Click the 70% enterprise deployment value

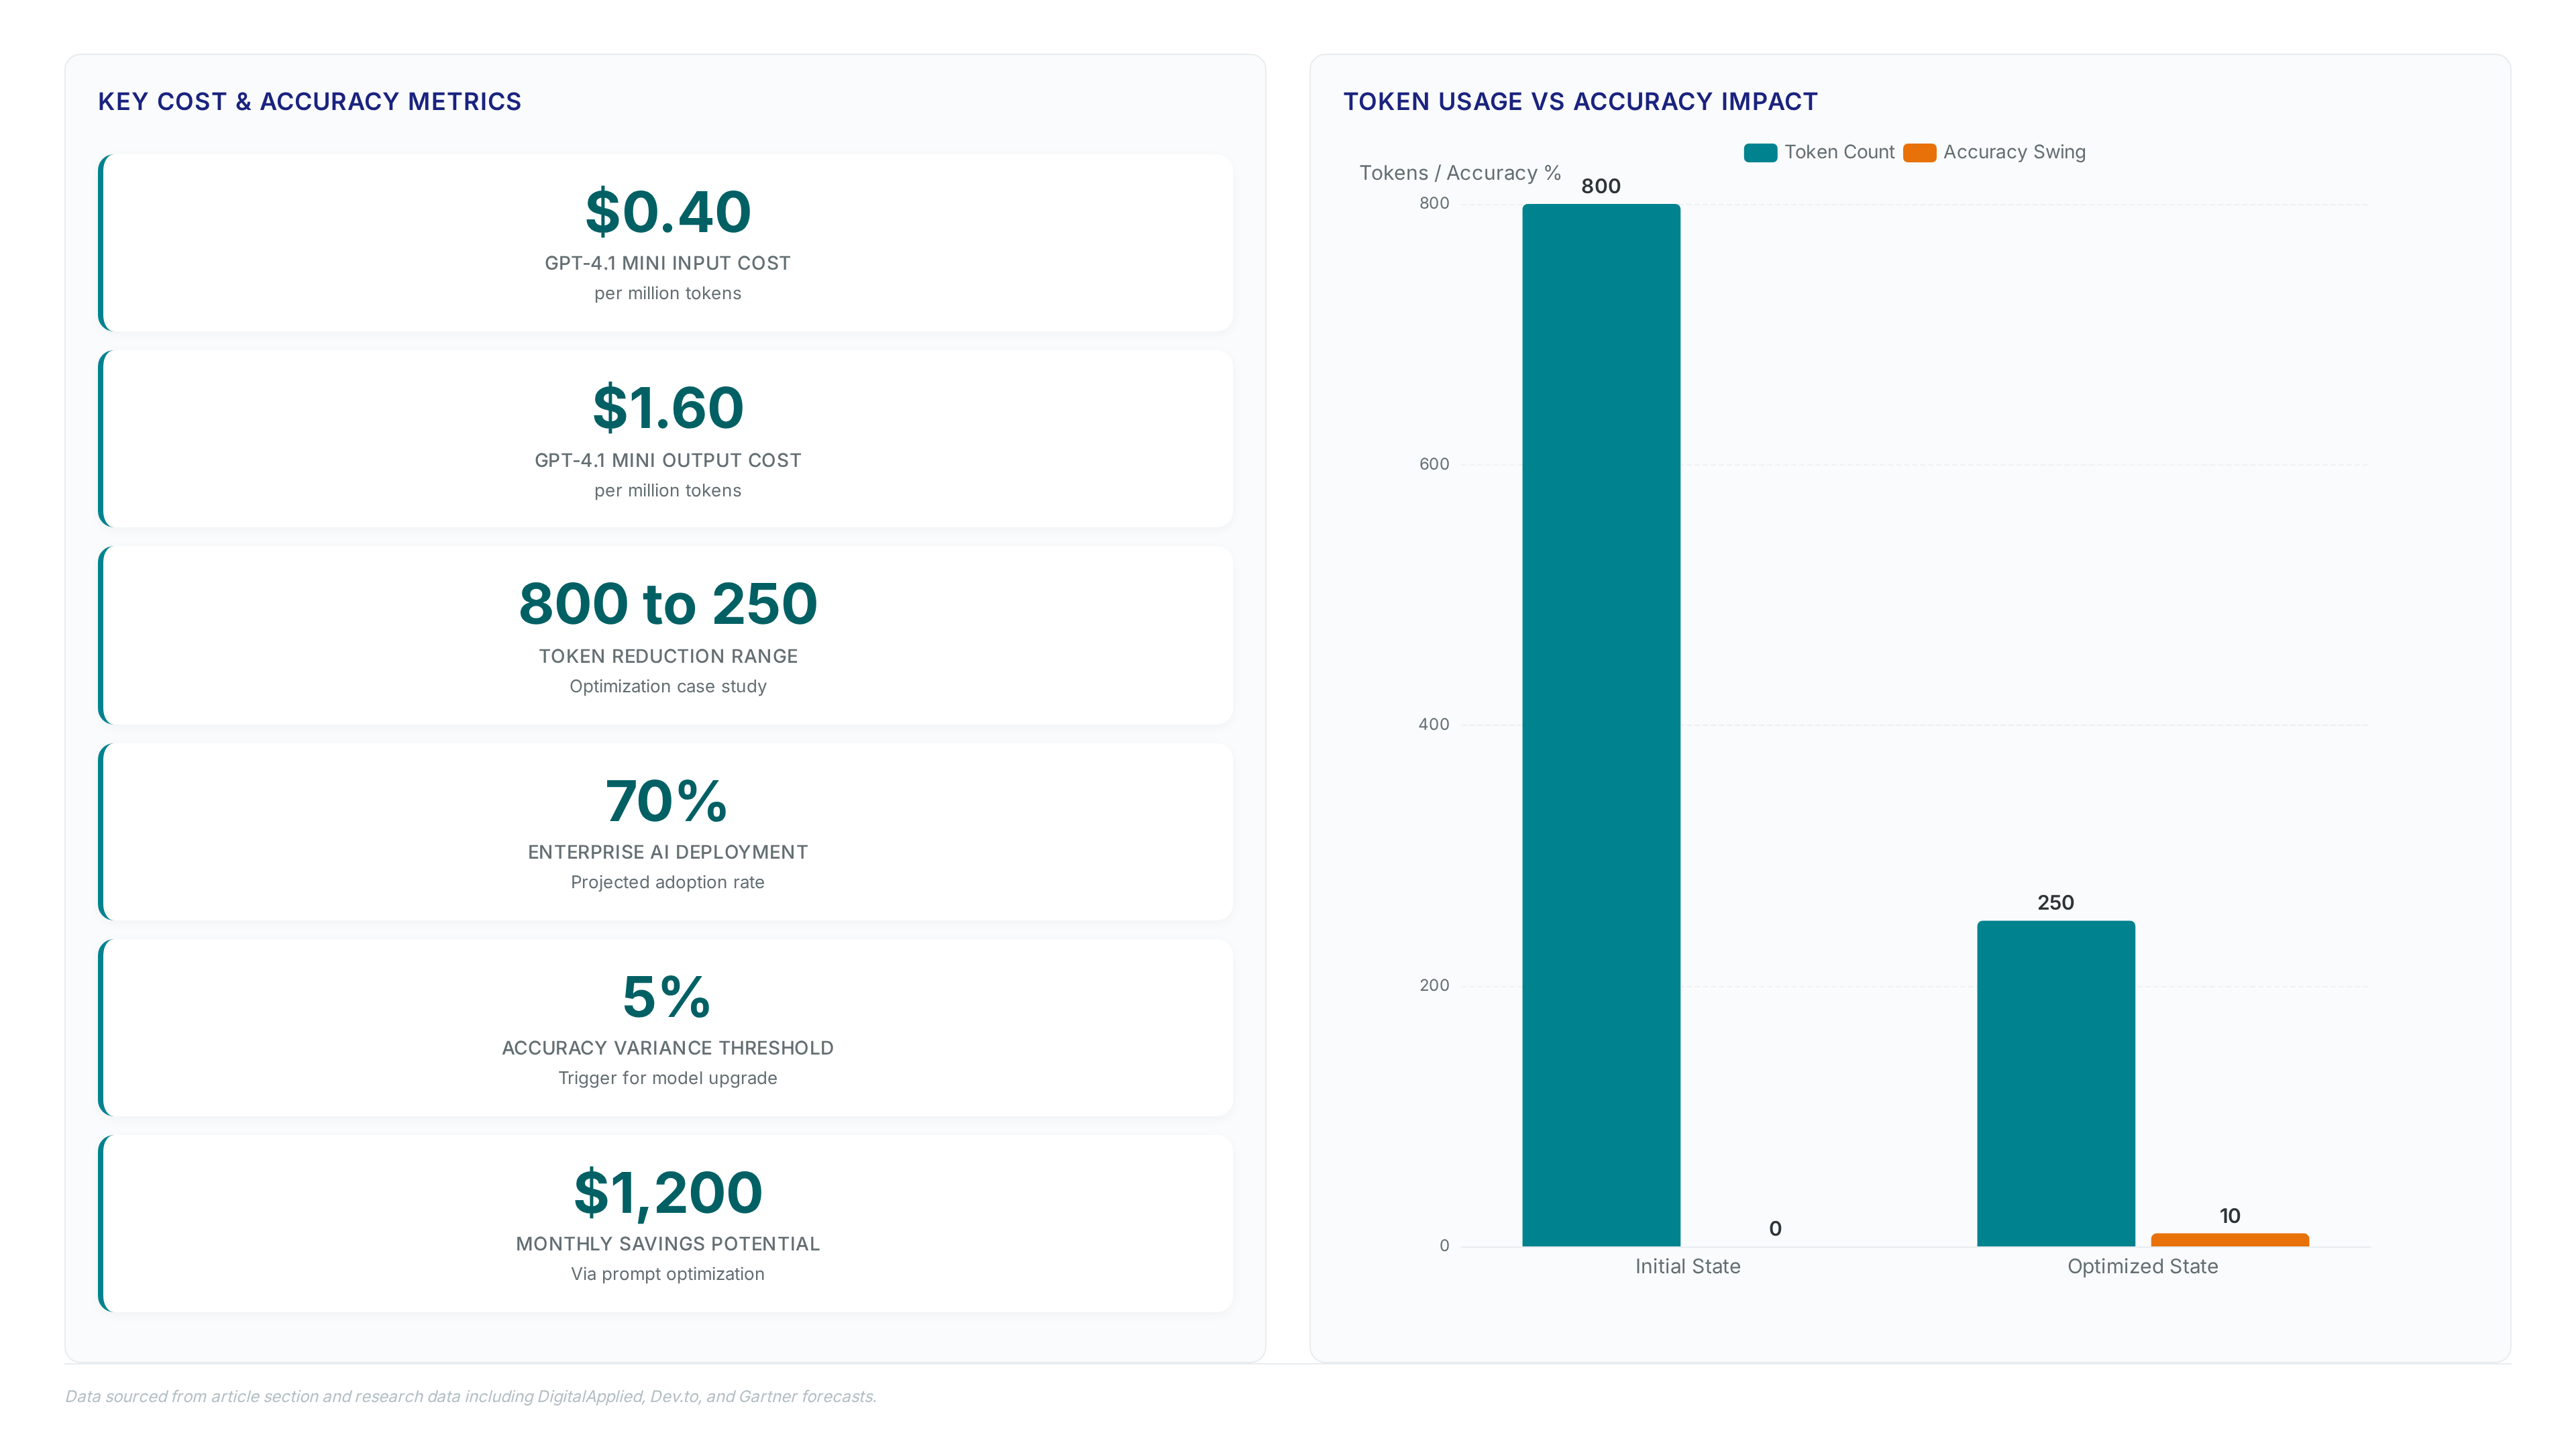(x=667, y=801)
